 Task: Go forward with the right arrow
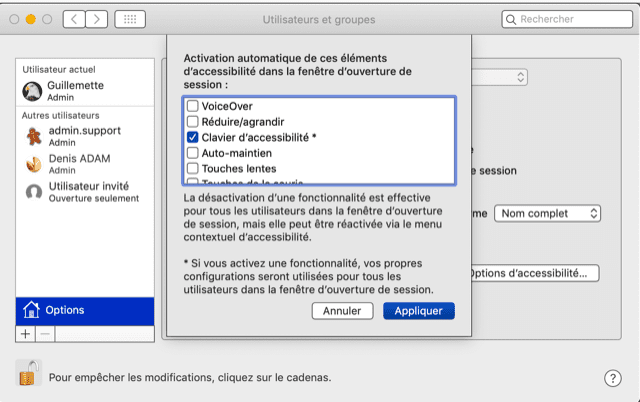97,19
